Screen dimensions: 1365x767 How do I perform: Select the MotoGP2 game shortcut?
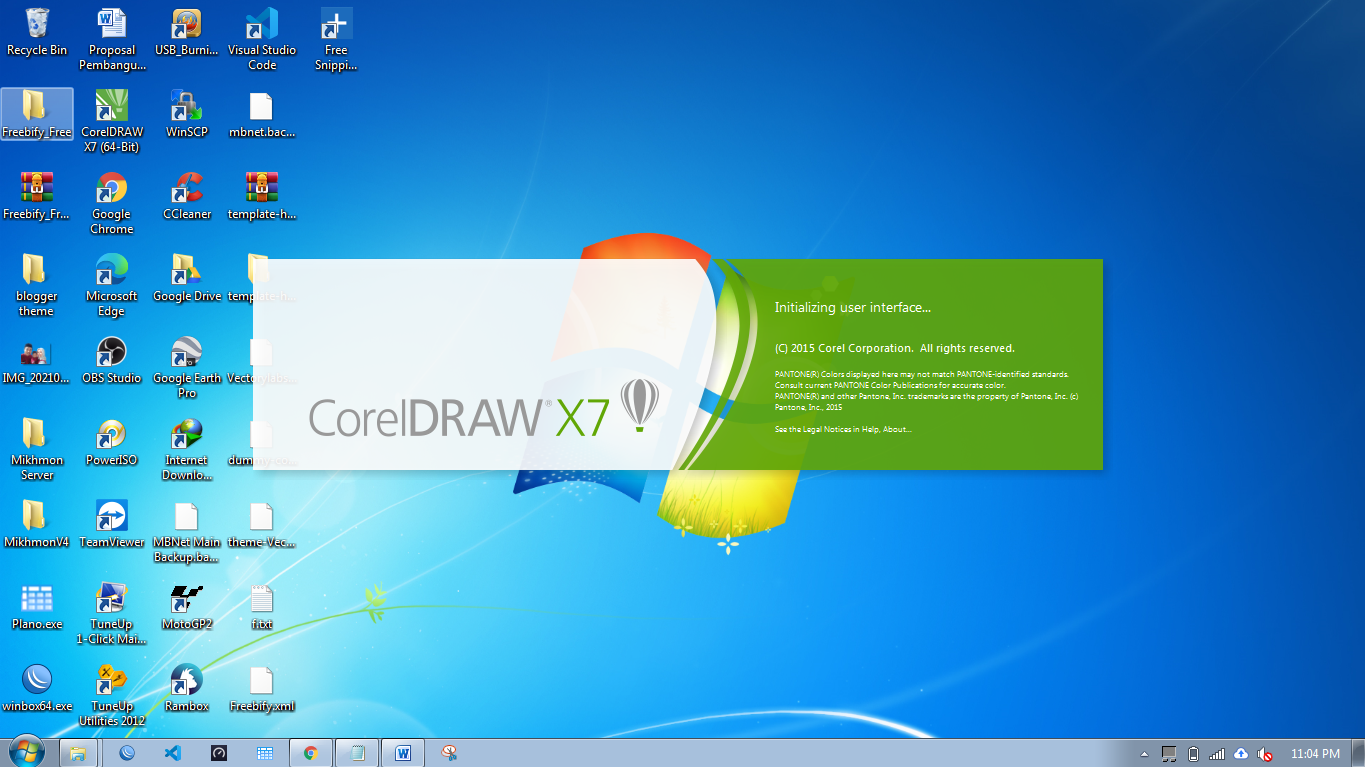pyautogui.click(x=186, y=606)
